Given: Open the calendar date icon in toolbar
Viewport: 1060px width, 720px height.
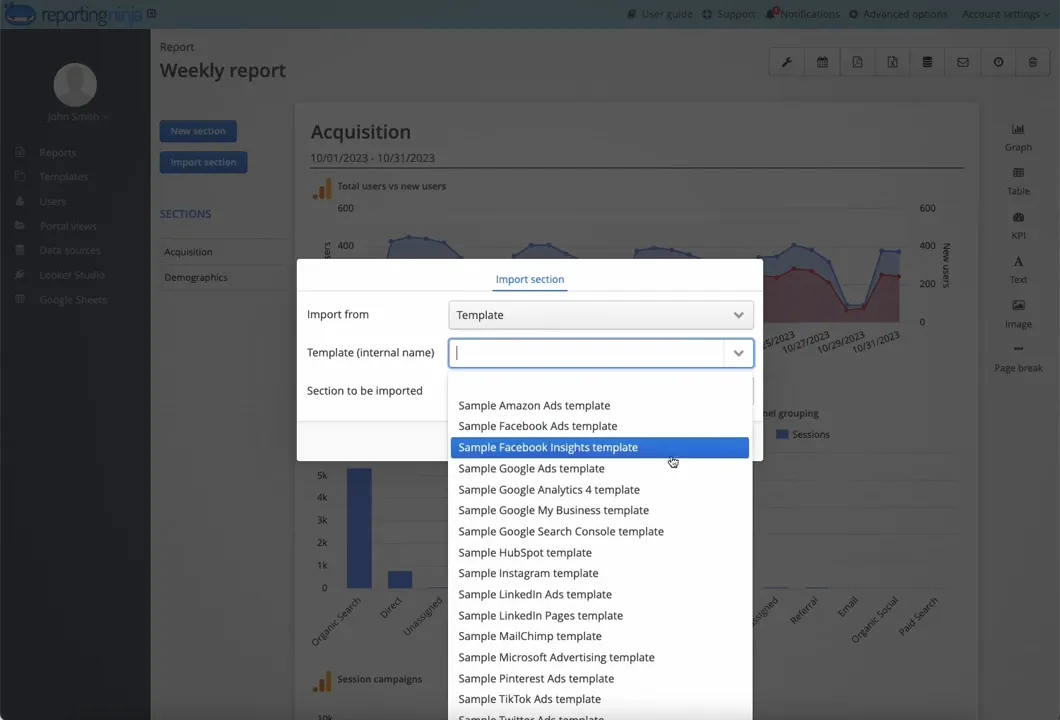Looking at the screenshot, I should (822, 62).
